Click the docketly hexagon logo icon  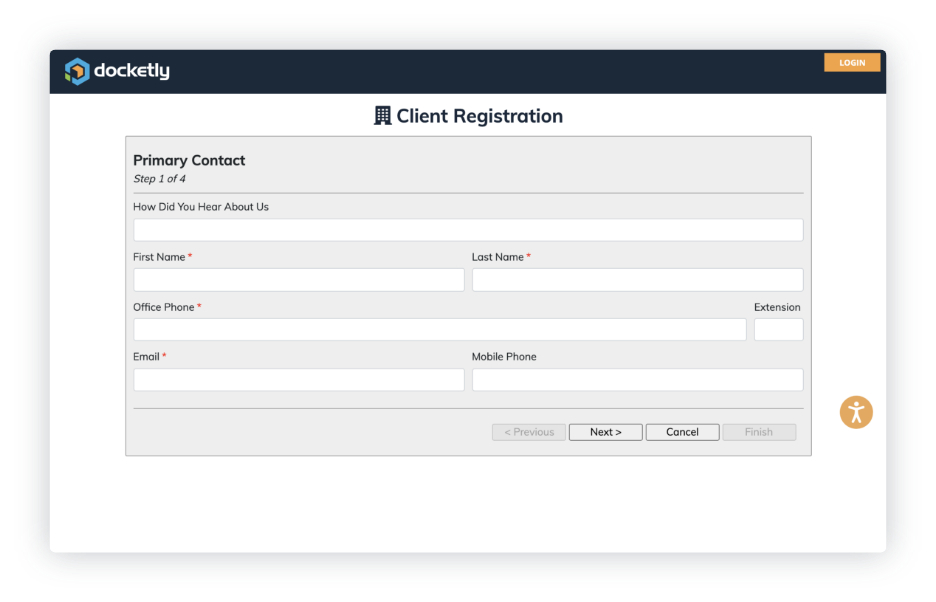point(77,71)
